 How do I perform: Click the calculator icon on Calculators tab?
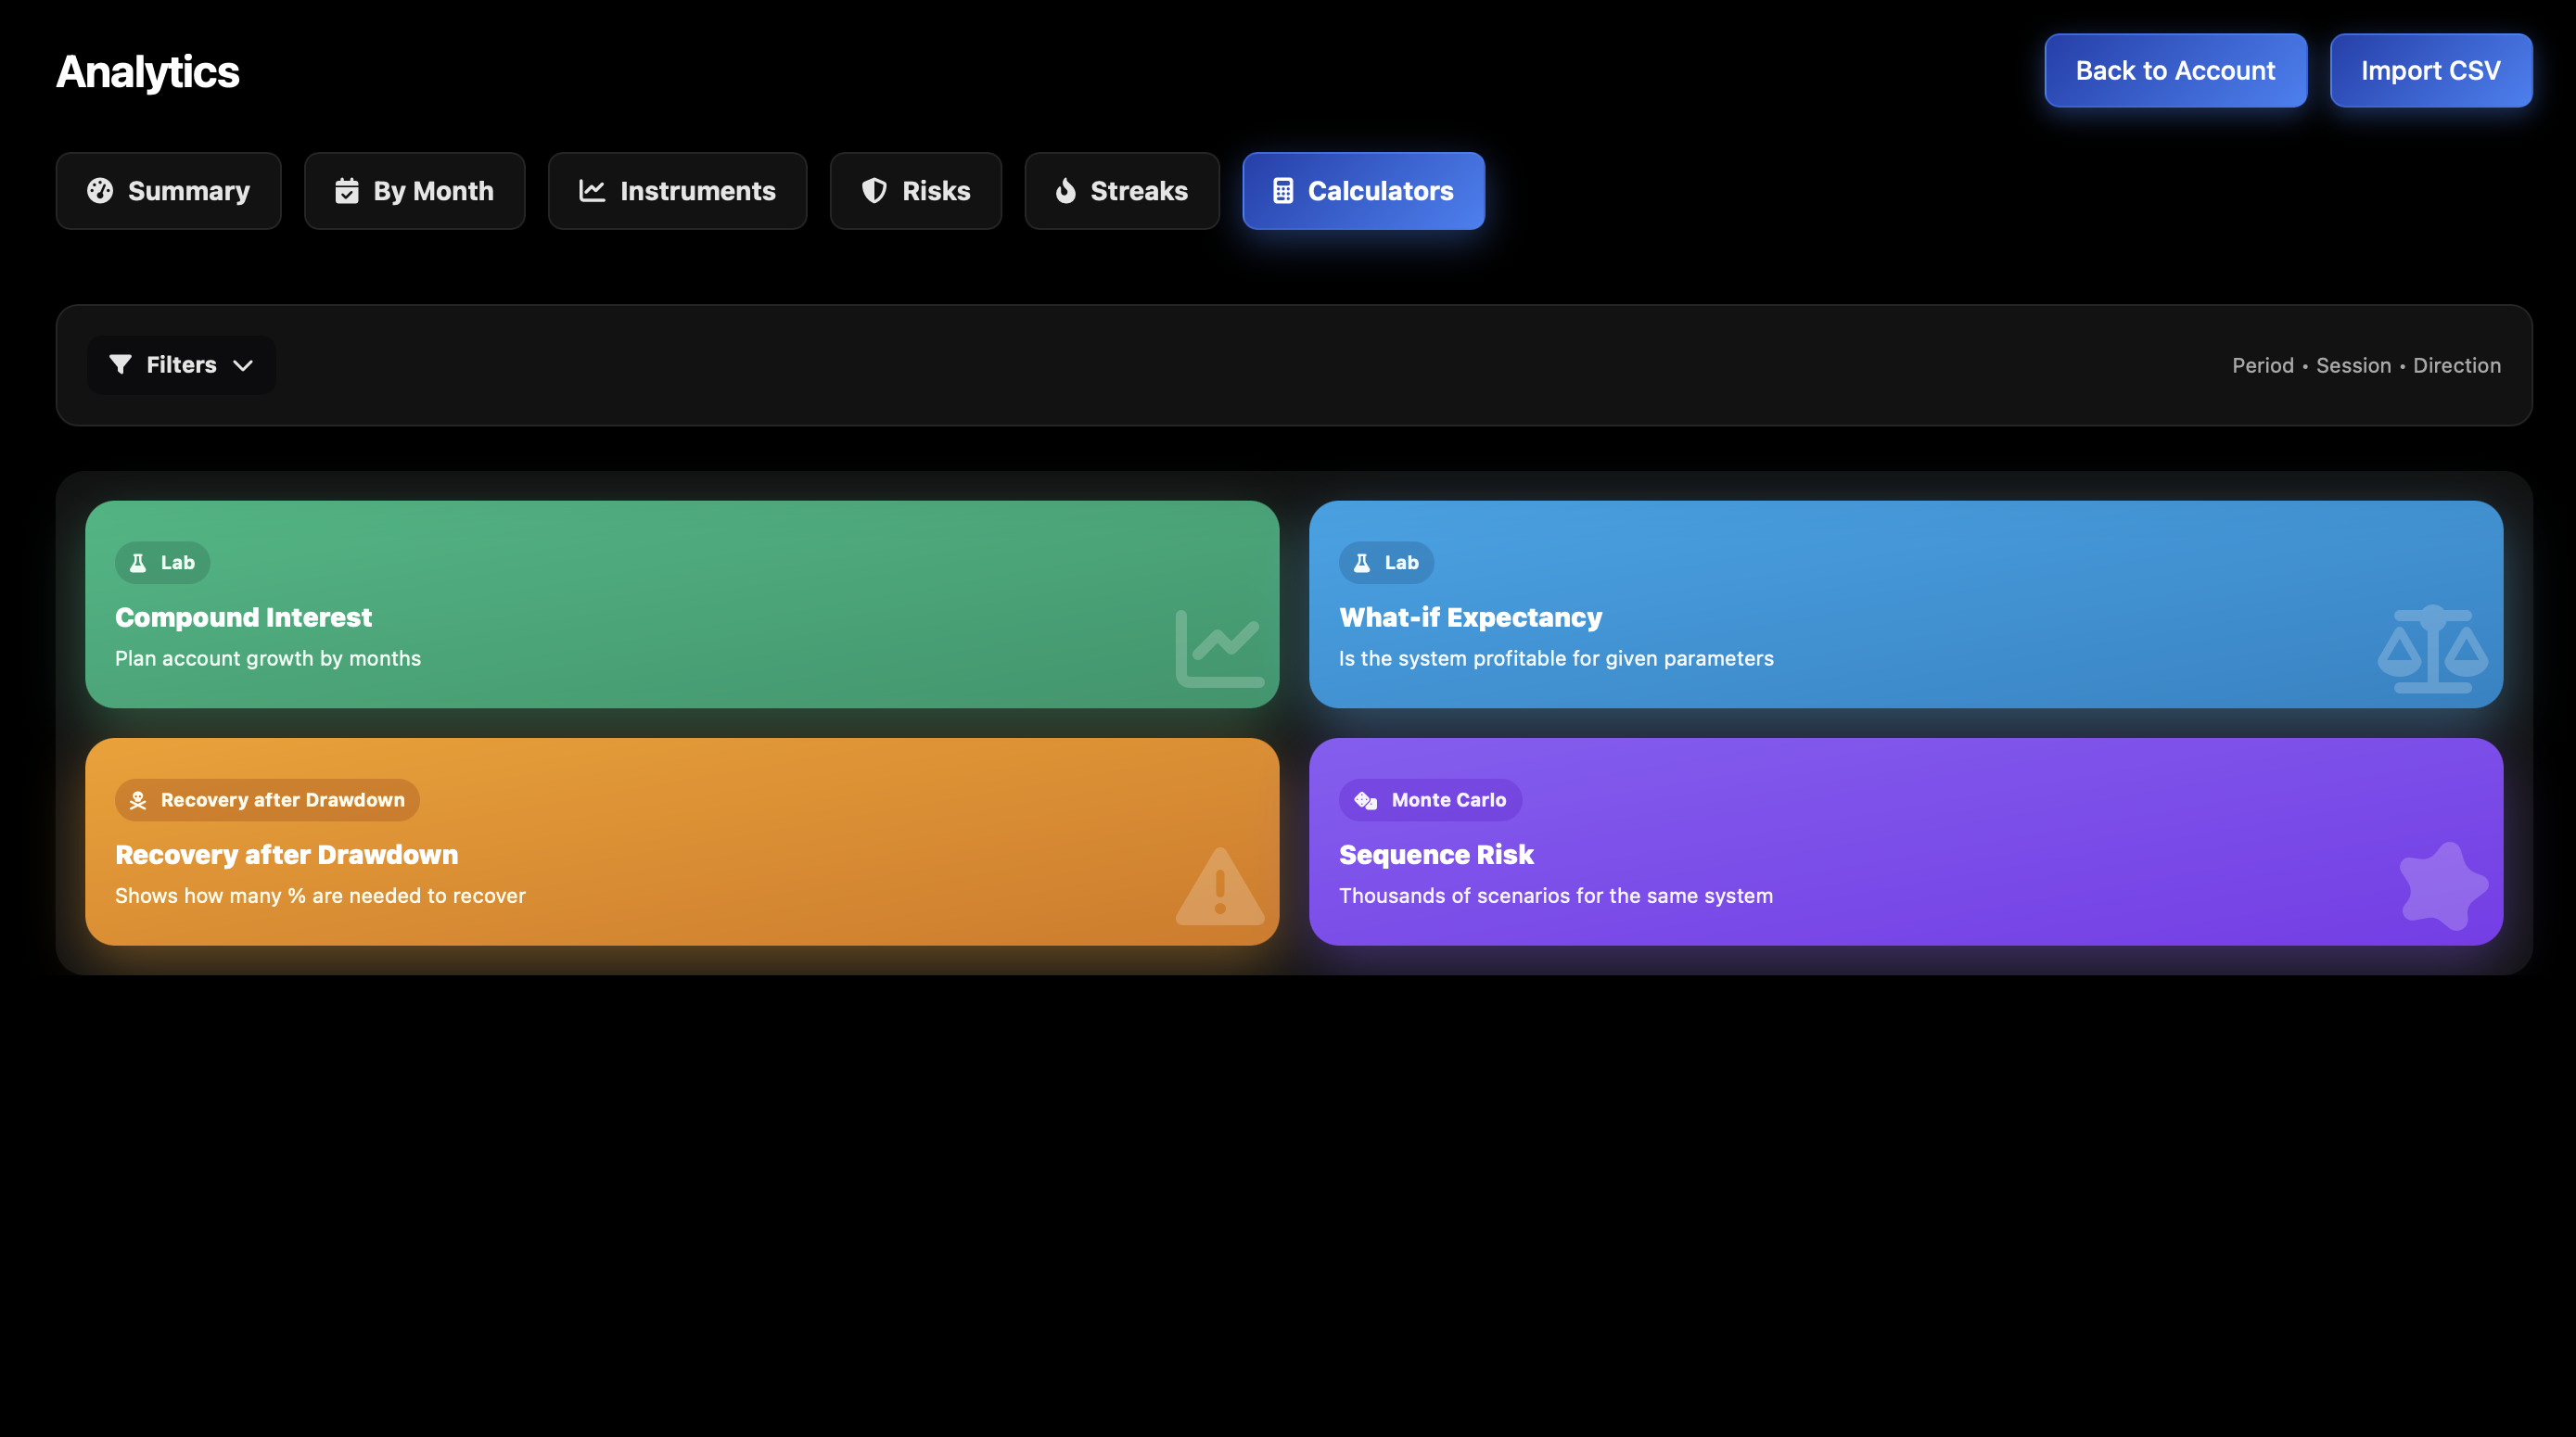point(1282,191)
